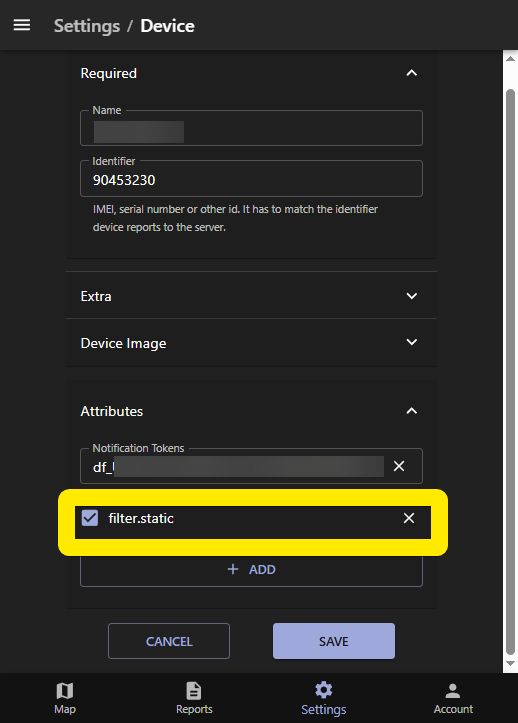
Task: Click the vertical scrollbar thumb
Action: pyautogui.click(x=510, y=372)
